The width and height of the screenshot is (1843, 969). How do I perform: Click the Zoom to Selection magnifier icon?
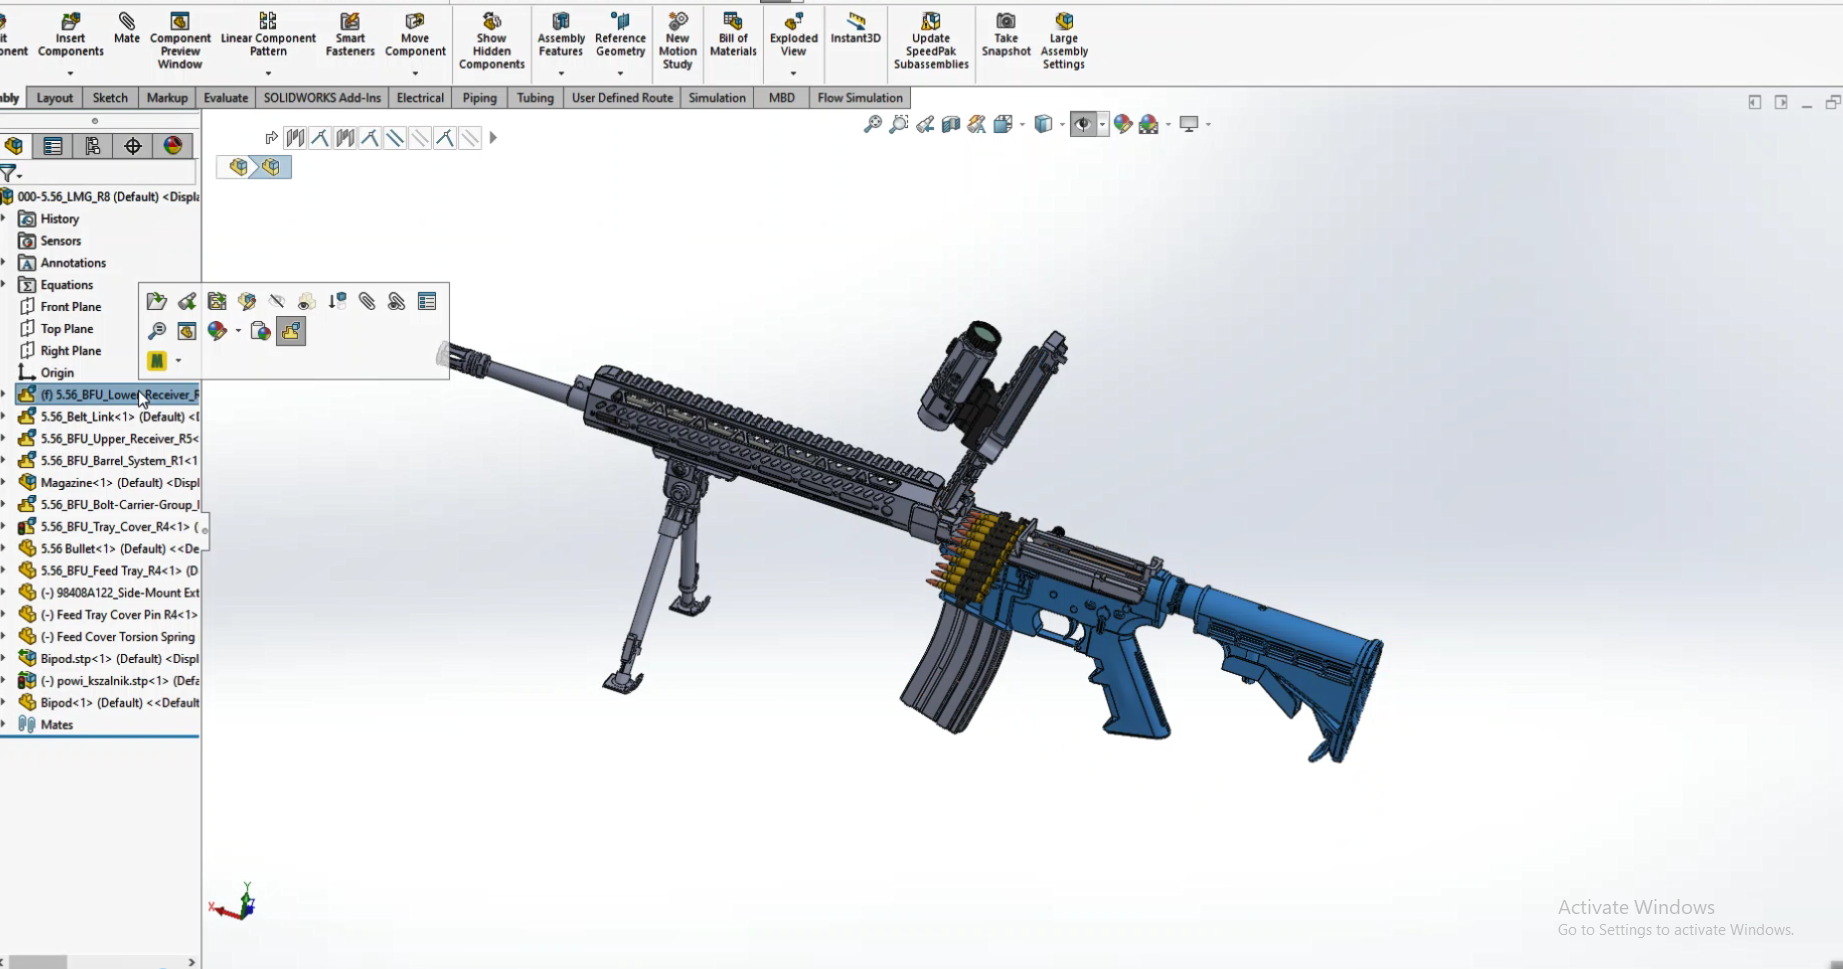click(x=156, y=331)
